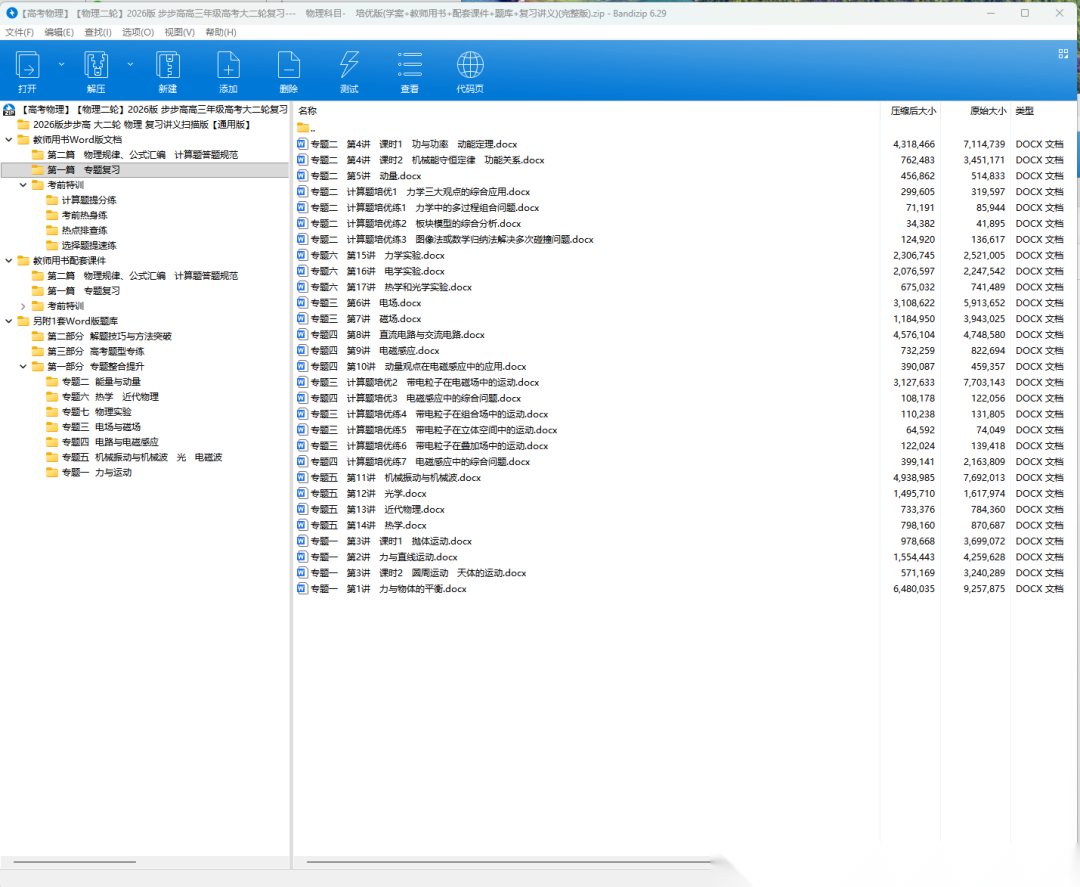The image size is (1080, 887).
Task: Switch layout with top-right grid view icon
Action: click(x=1063, y=54)
